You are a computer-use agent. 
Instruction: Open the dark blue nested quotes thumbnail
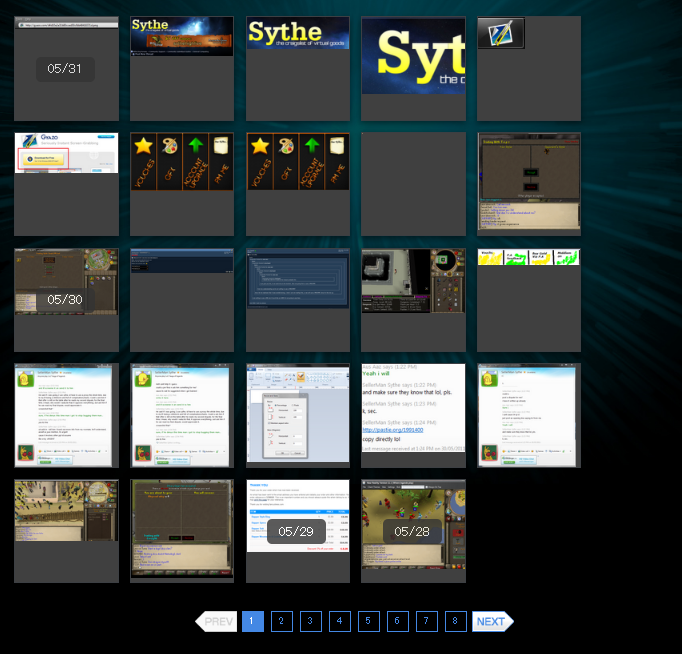click(x=298, y=300)
